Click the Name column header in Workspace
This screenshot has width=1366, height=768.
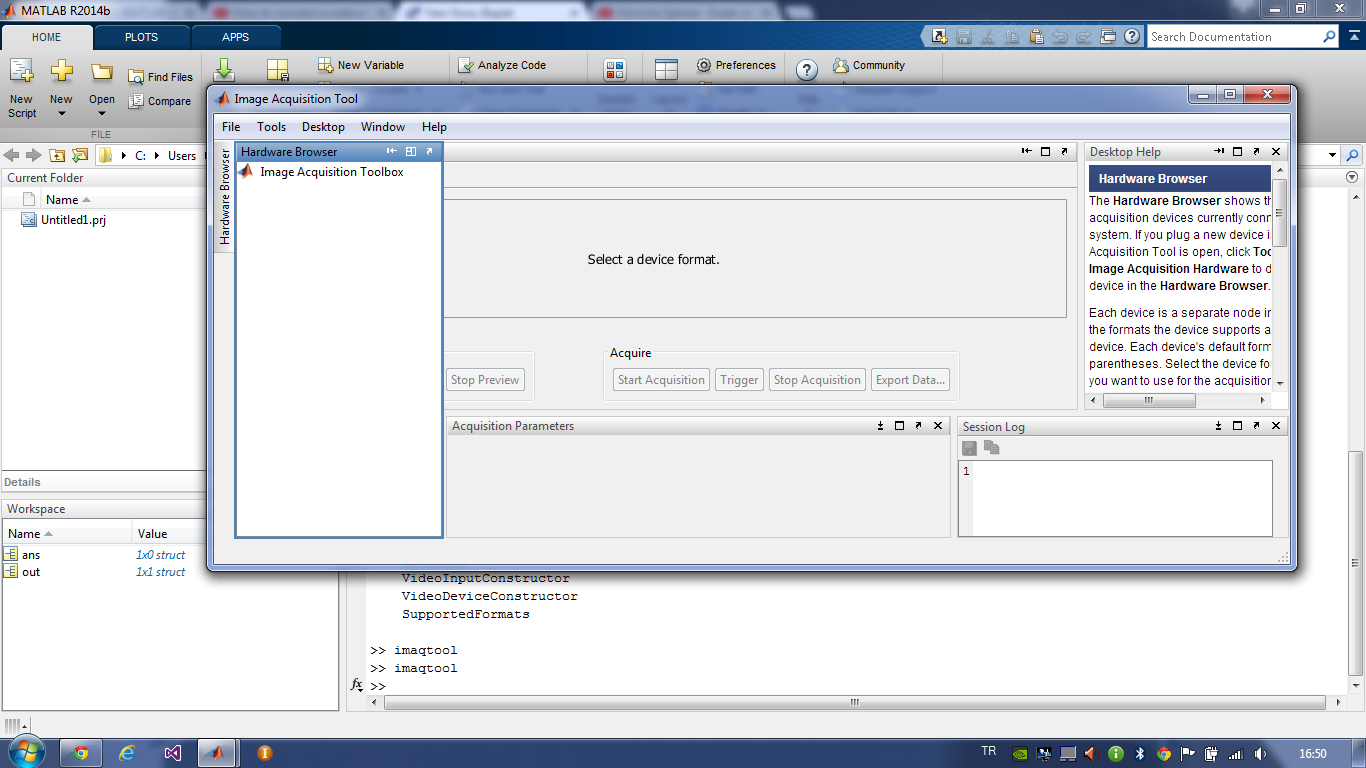(66, 534)
